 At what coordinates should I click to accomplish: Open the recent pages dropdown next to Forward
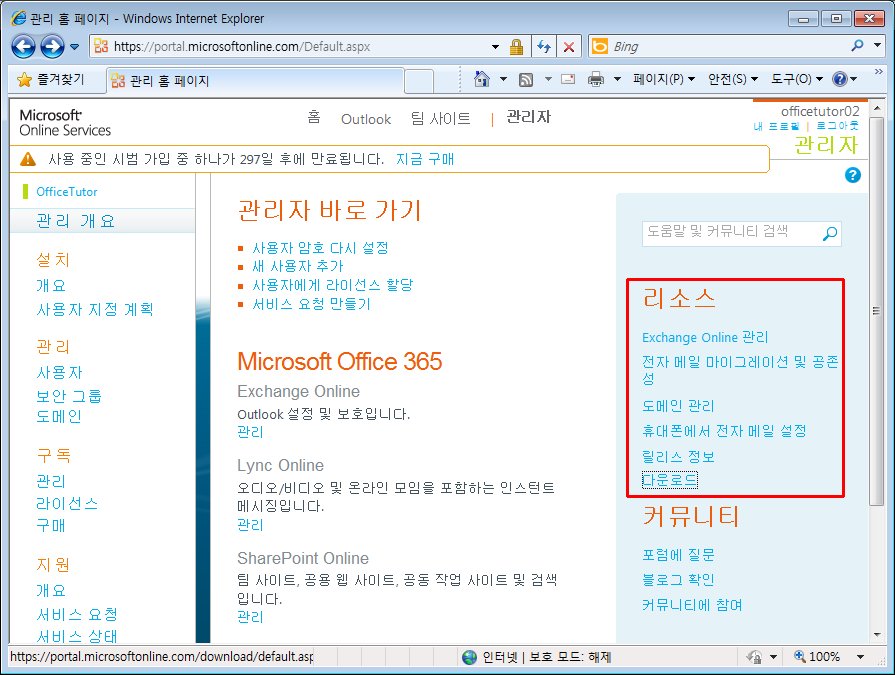point(75,47)
